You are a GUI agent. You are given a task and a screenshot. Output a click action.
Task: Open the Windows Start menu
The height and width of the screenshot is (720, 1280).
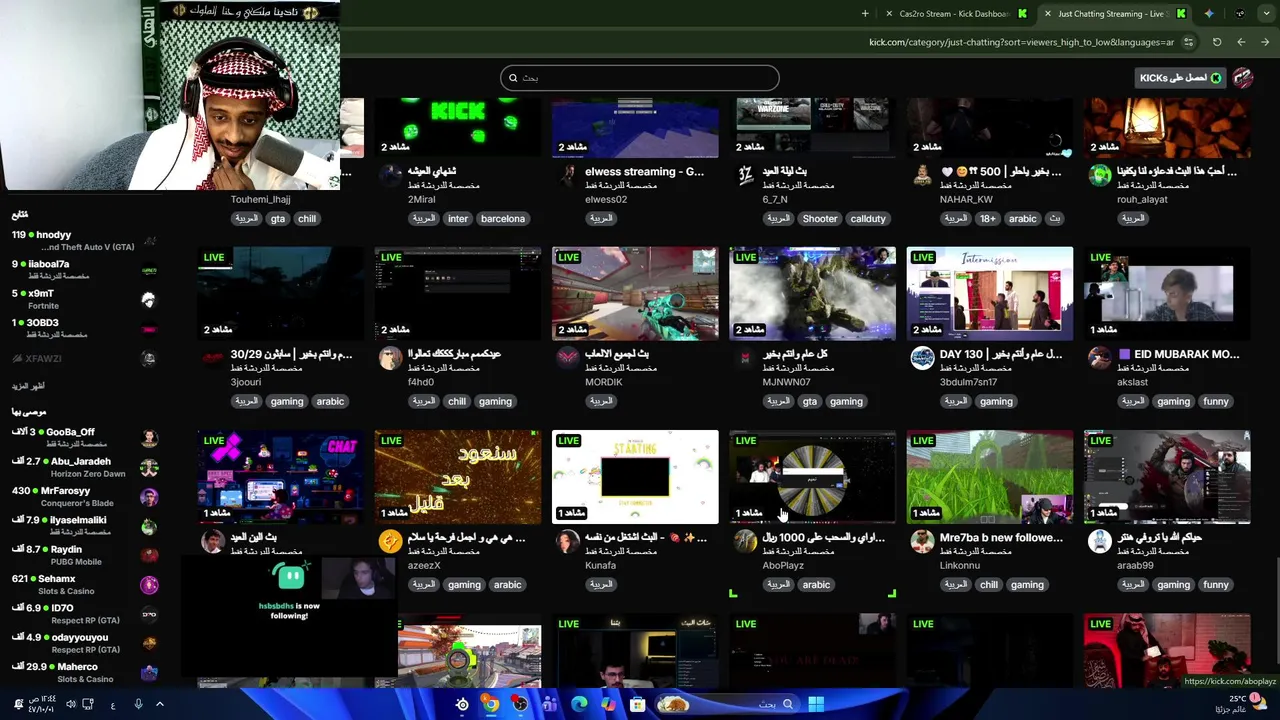tap(816, 705)
